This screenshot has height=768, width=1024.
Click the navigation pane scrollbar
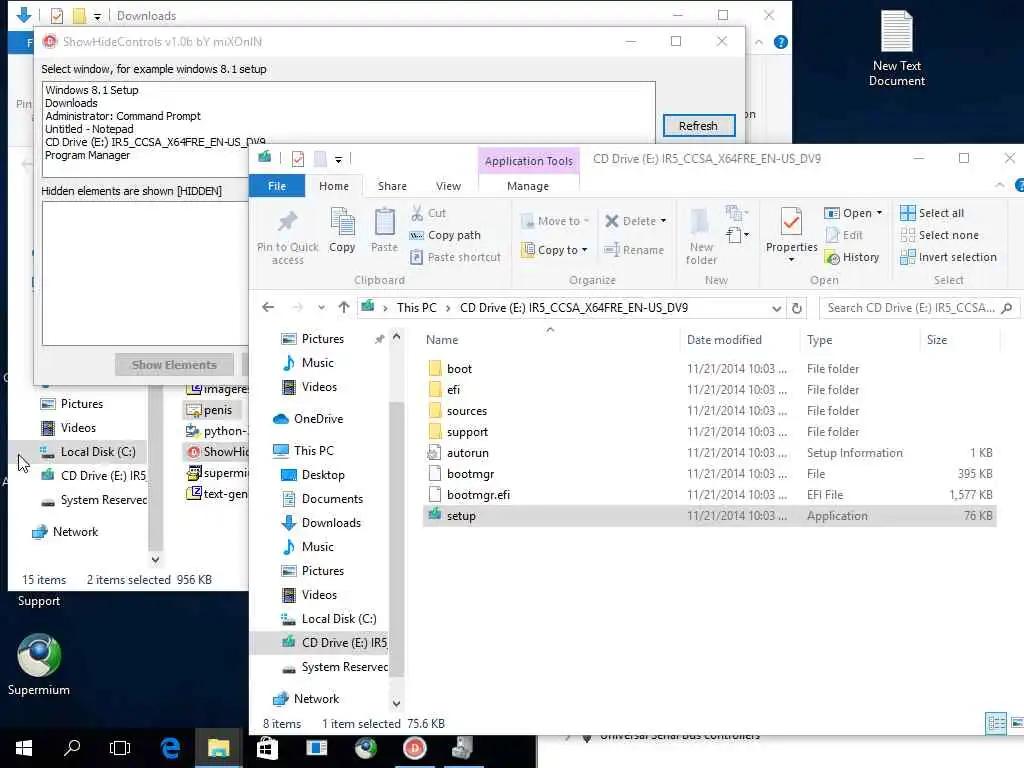[x=396, y=539]
